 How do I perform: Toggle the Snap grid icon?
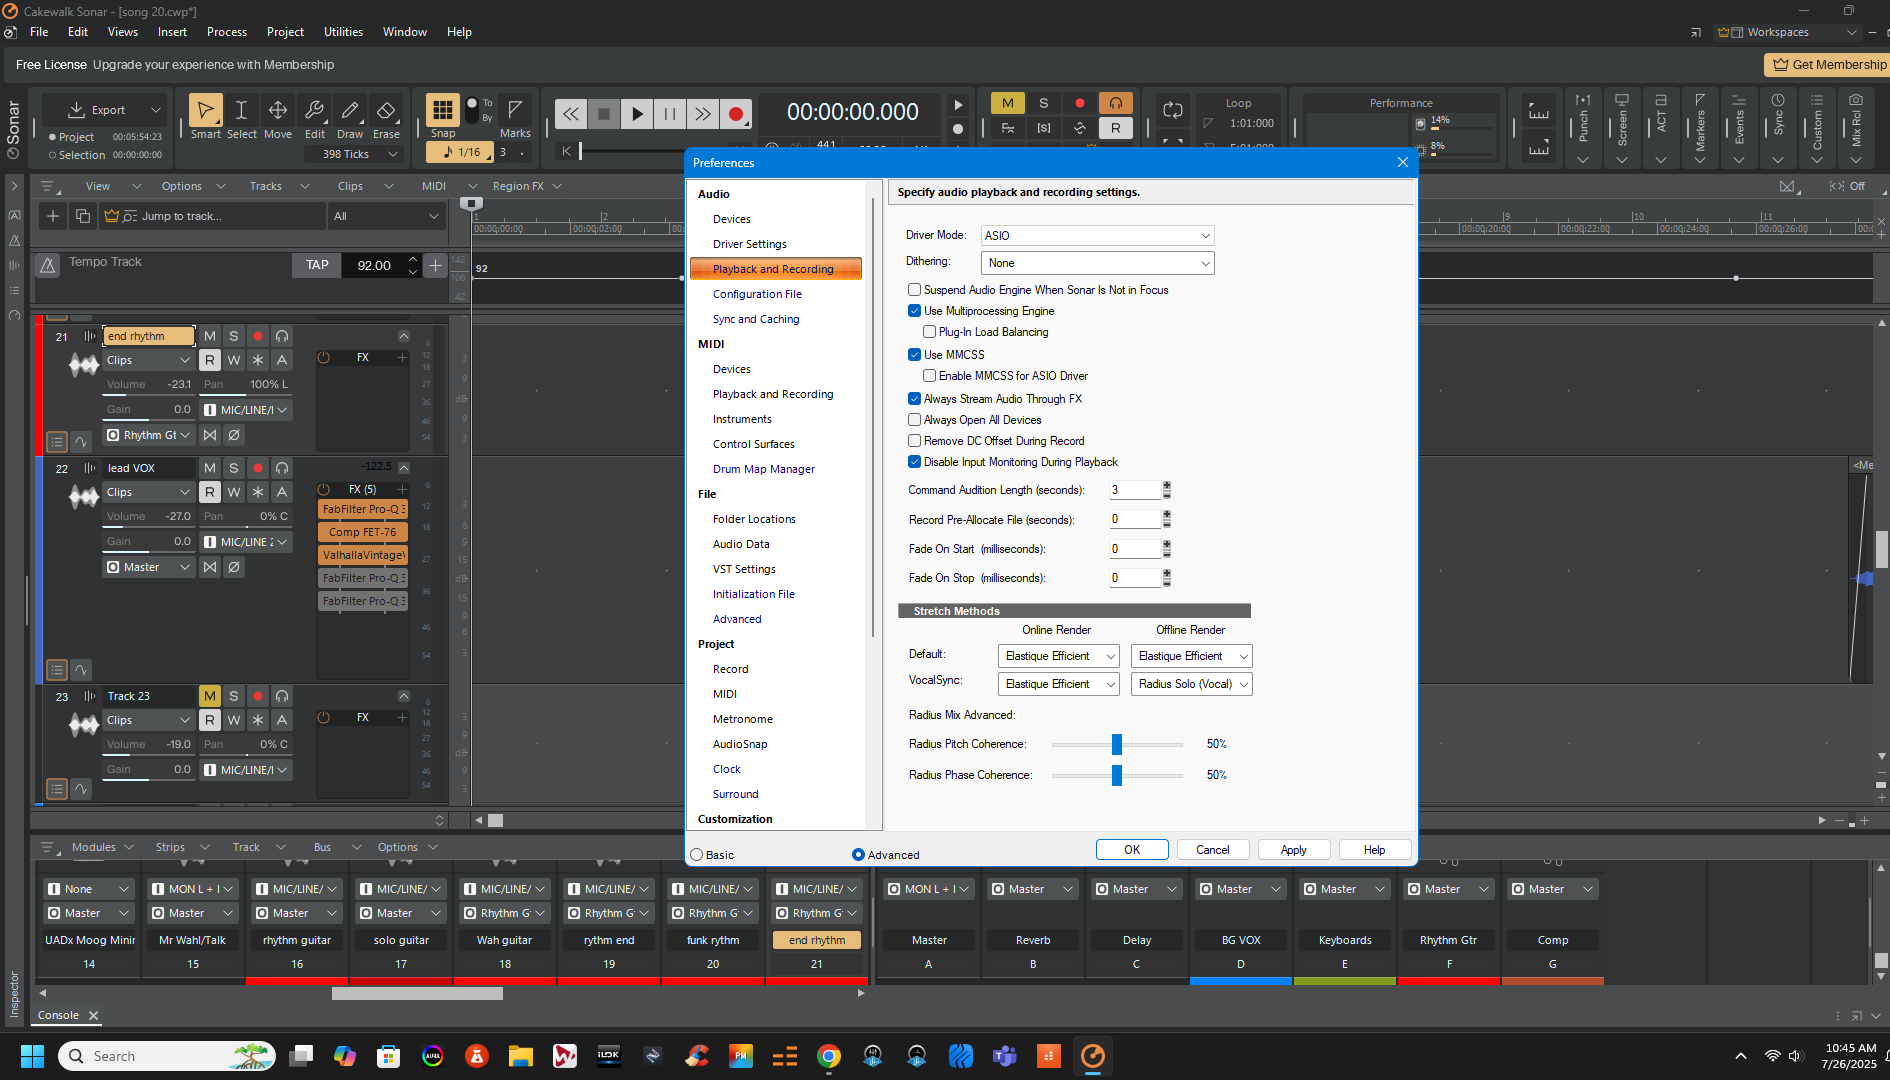(x=442, y=110)
